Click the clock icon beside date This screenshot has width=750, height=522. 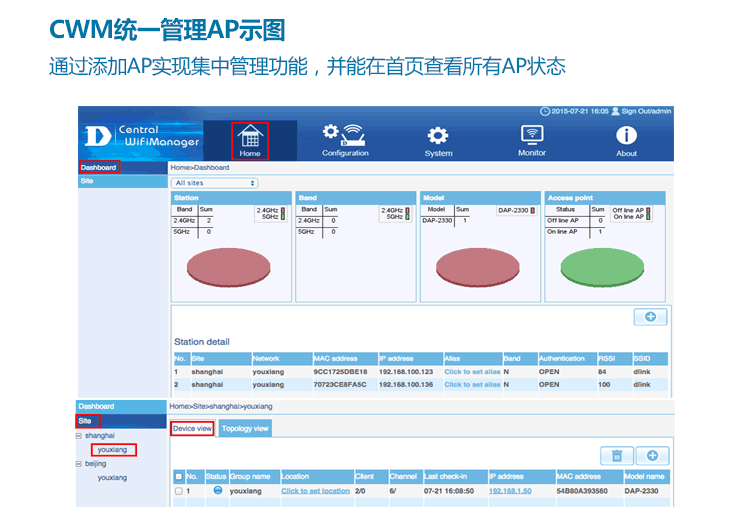coord(545,111)
